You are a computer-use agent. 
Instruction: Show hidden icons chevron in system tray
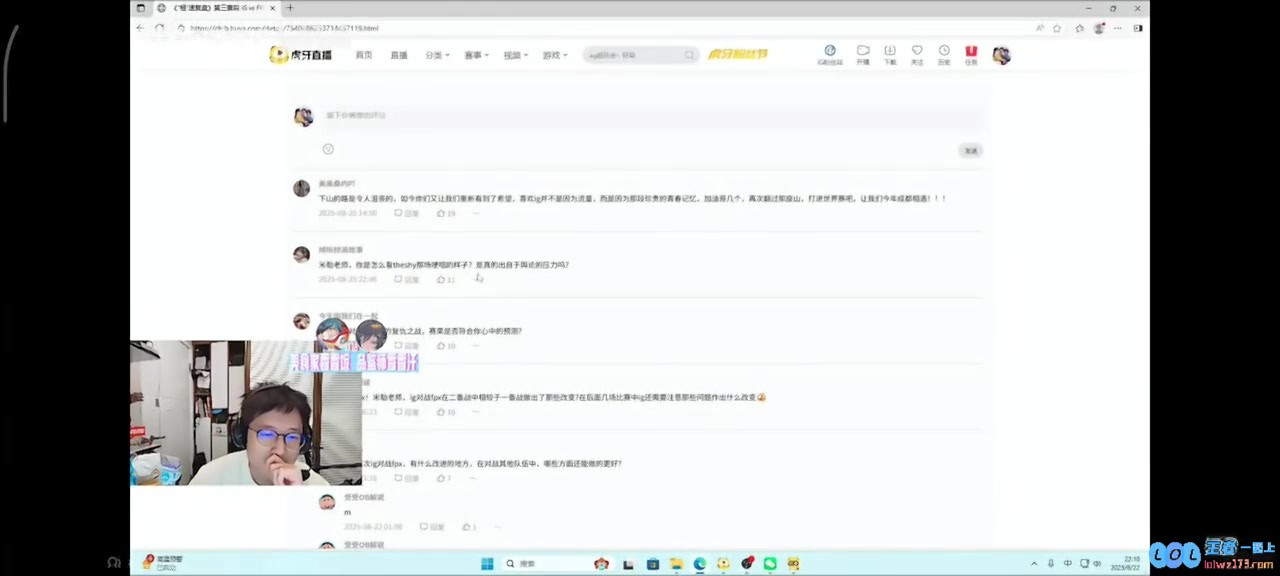[x=1035, y=564]
